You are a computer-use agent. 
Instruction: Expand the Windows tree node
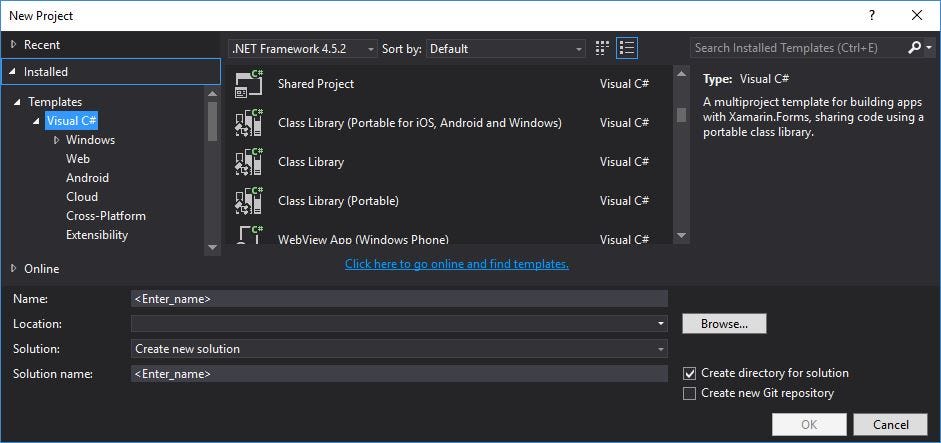[57, 140]
